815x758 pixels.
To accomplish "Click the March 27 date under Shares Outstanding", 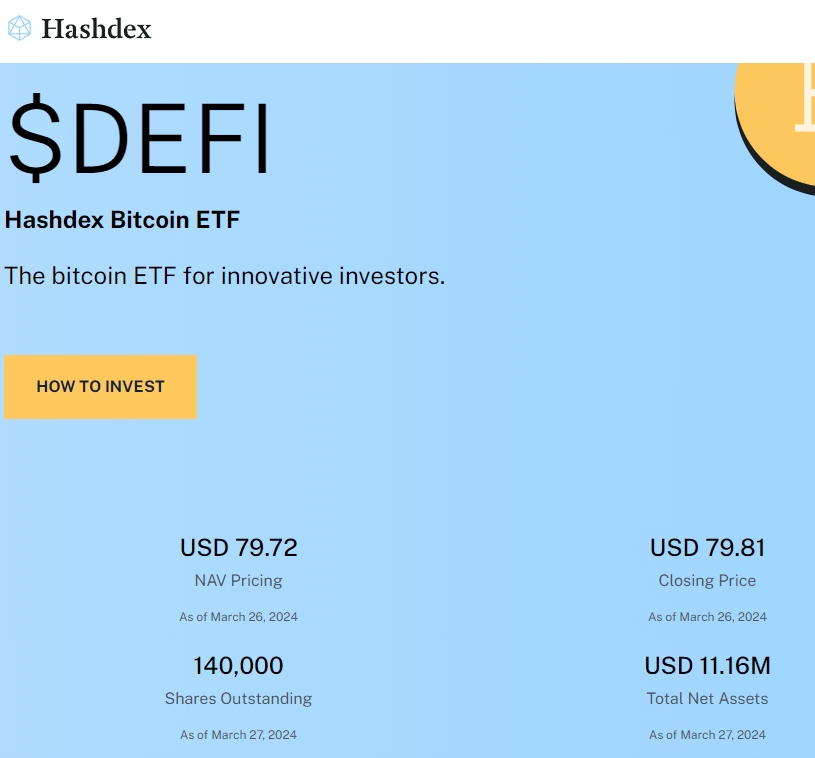I will (x=238, y=734).
